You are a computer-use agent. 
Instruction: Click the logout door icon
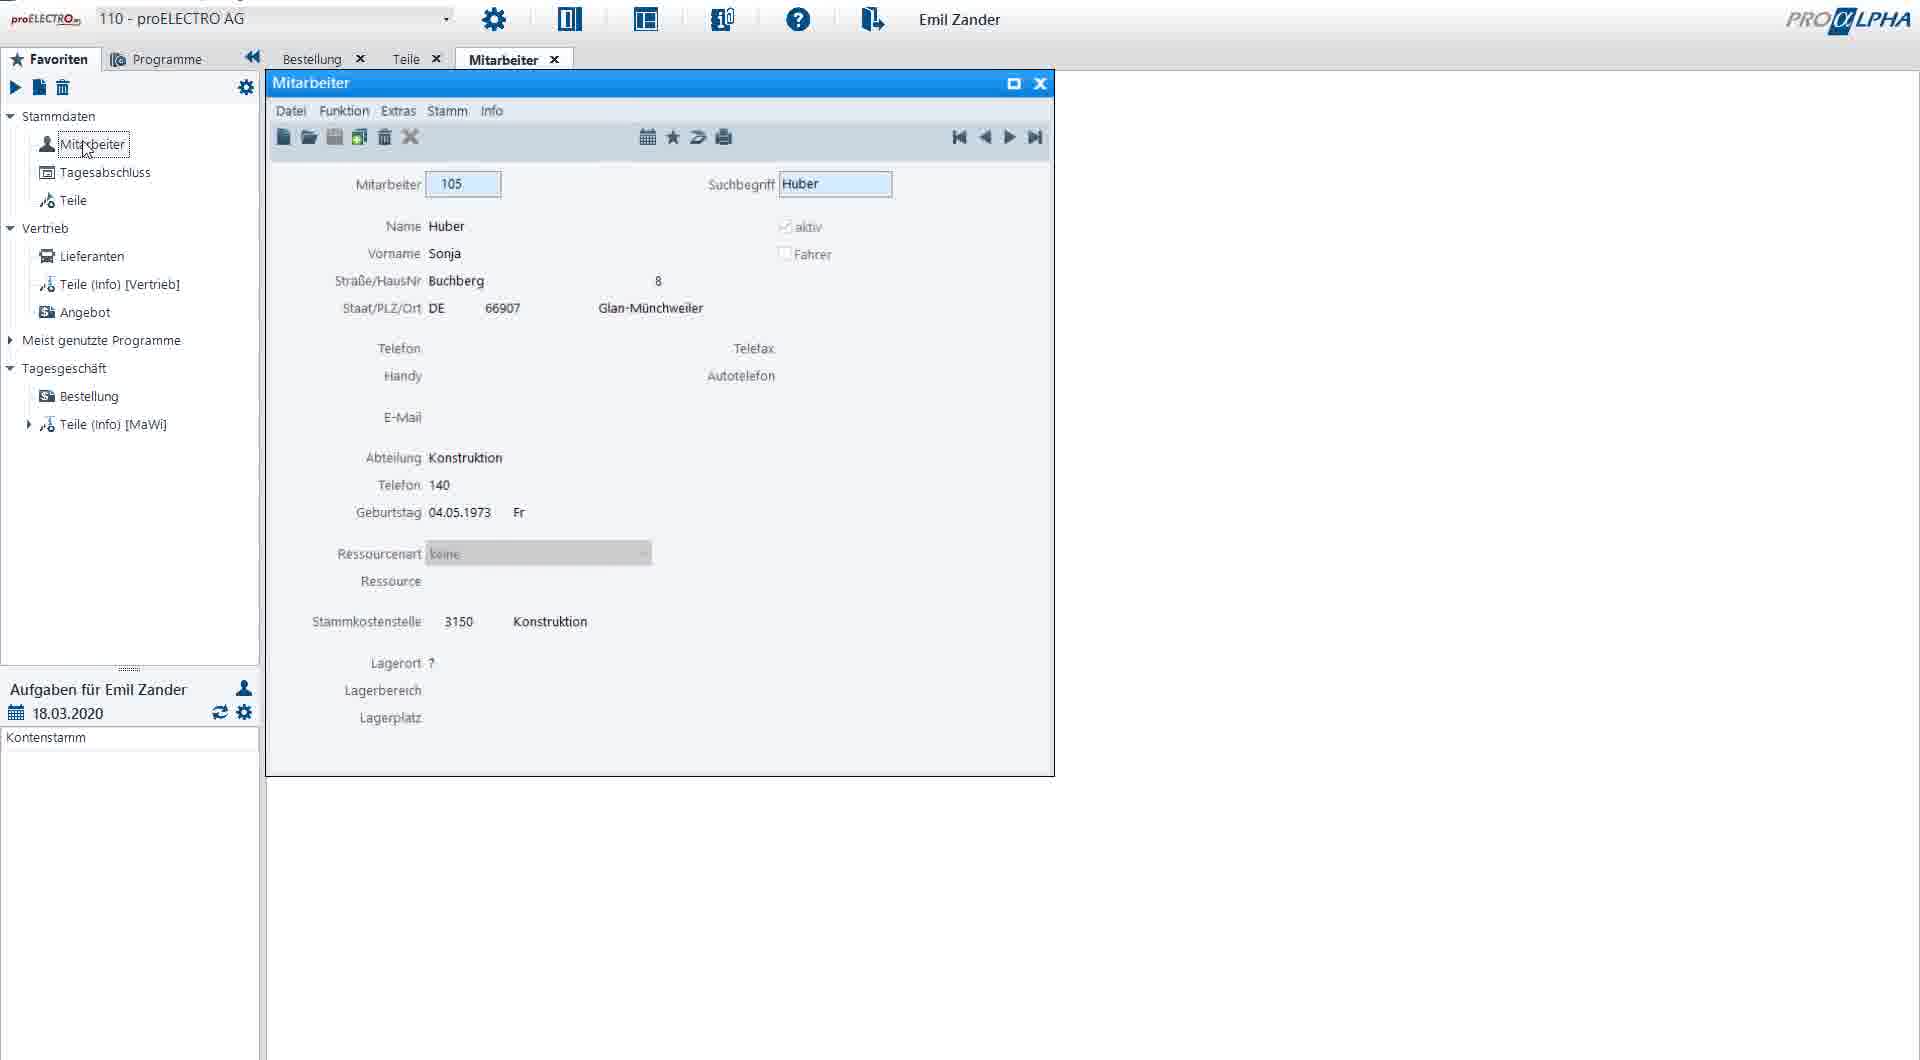tap(872, 19)
